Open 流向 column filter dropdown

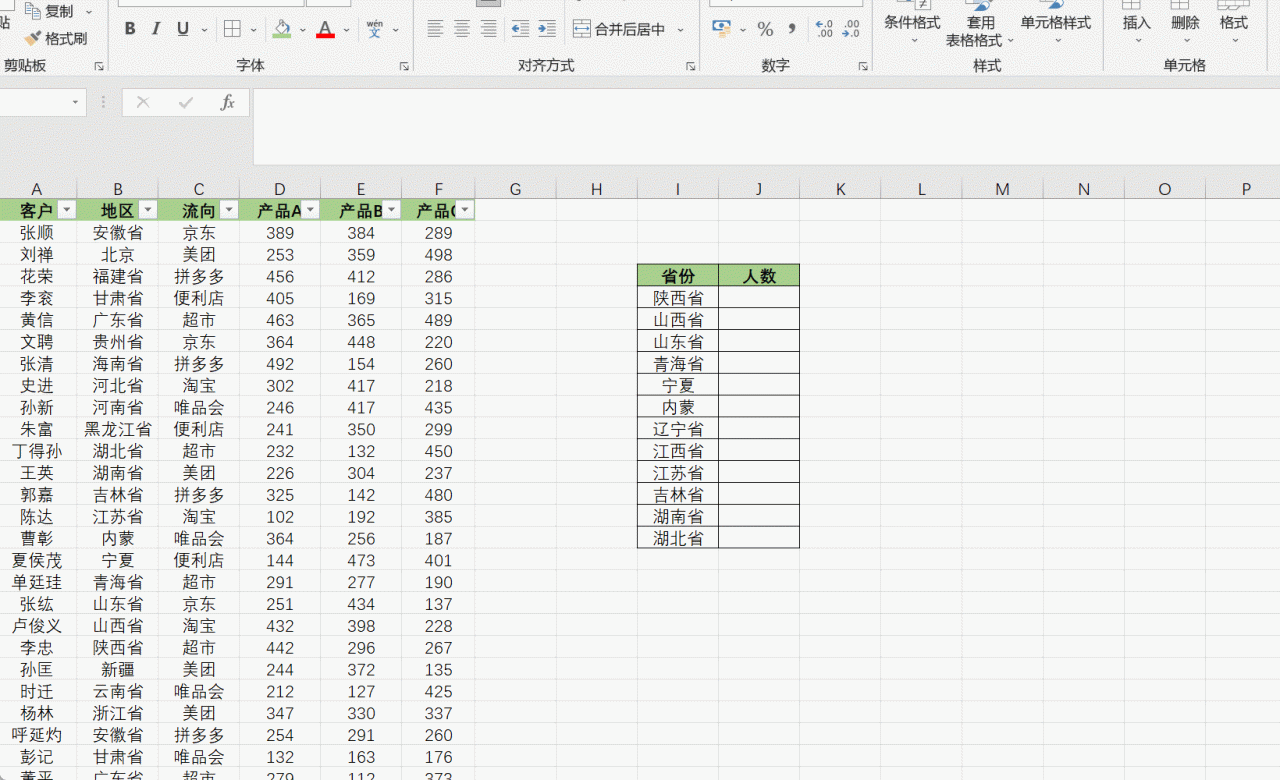pos(228,210)
